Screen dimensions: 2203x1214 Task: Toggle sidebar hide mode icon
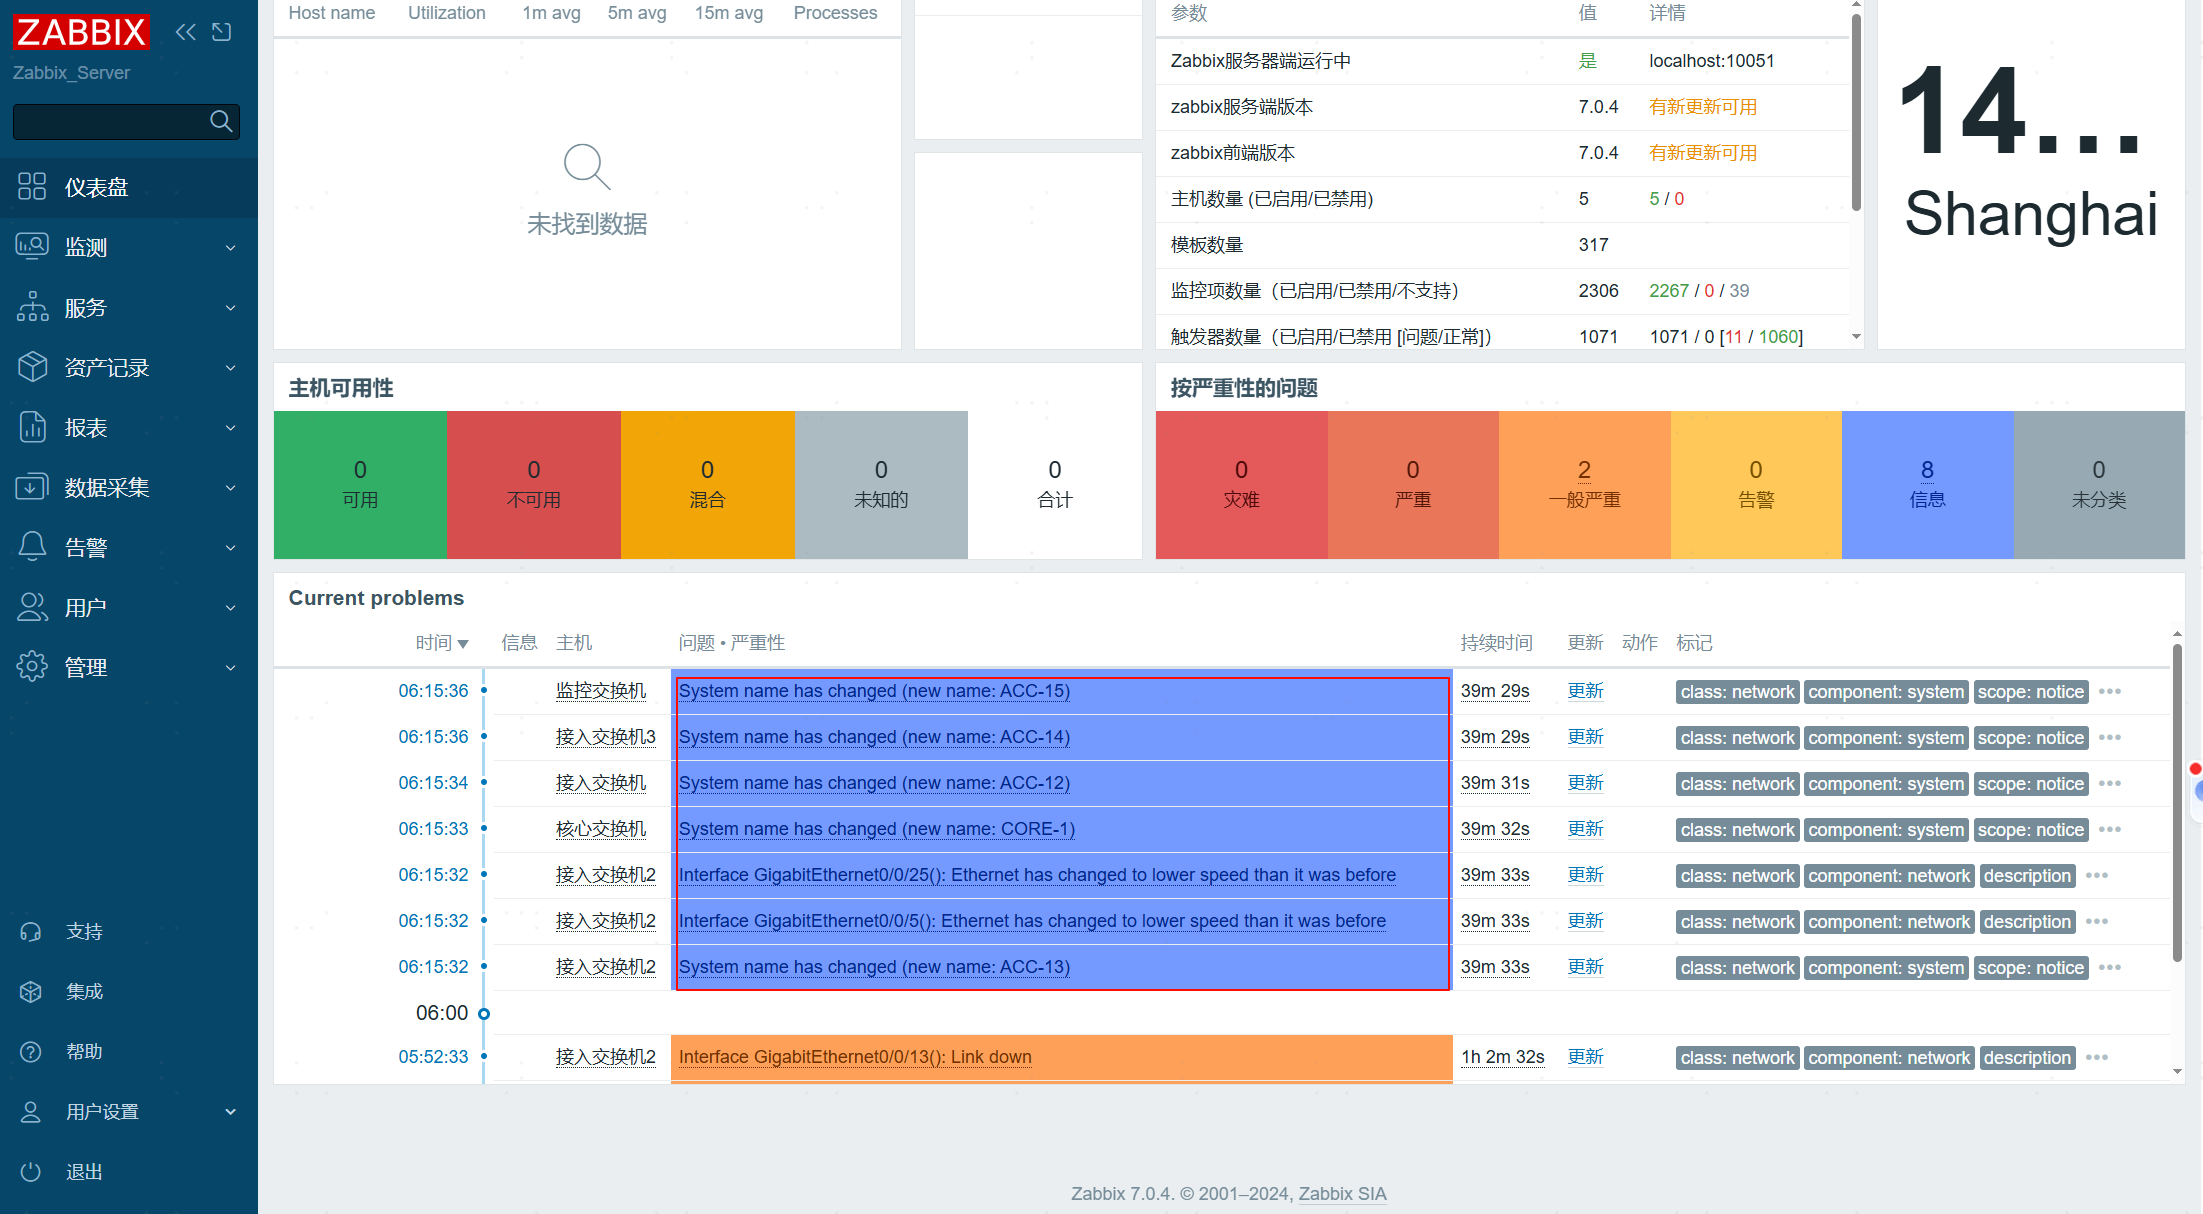[x=222, y=32]
